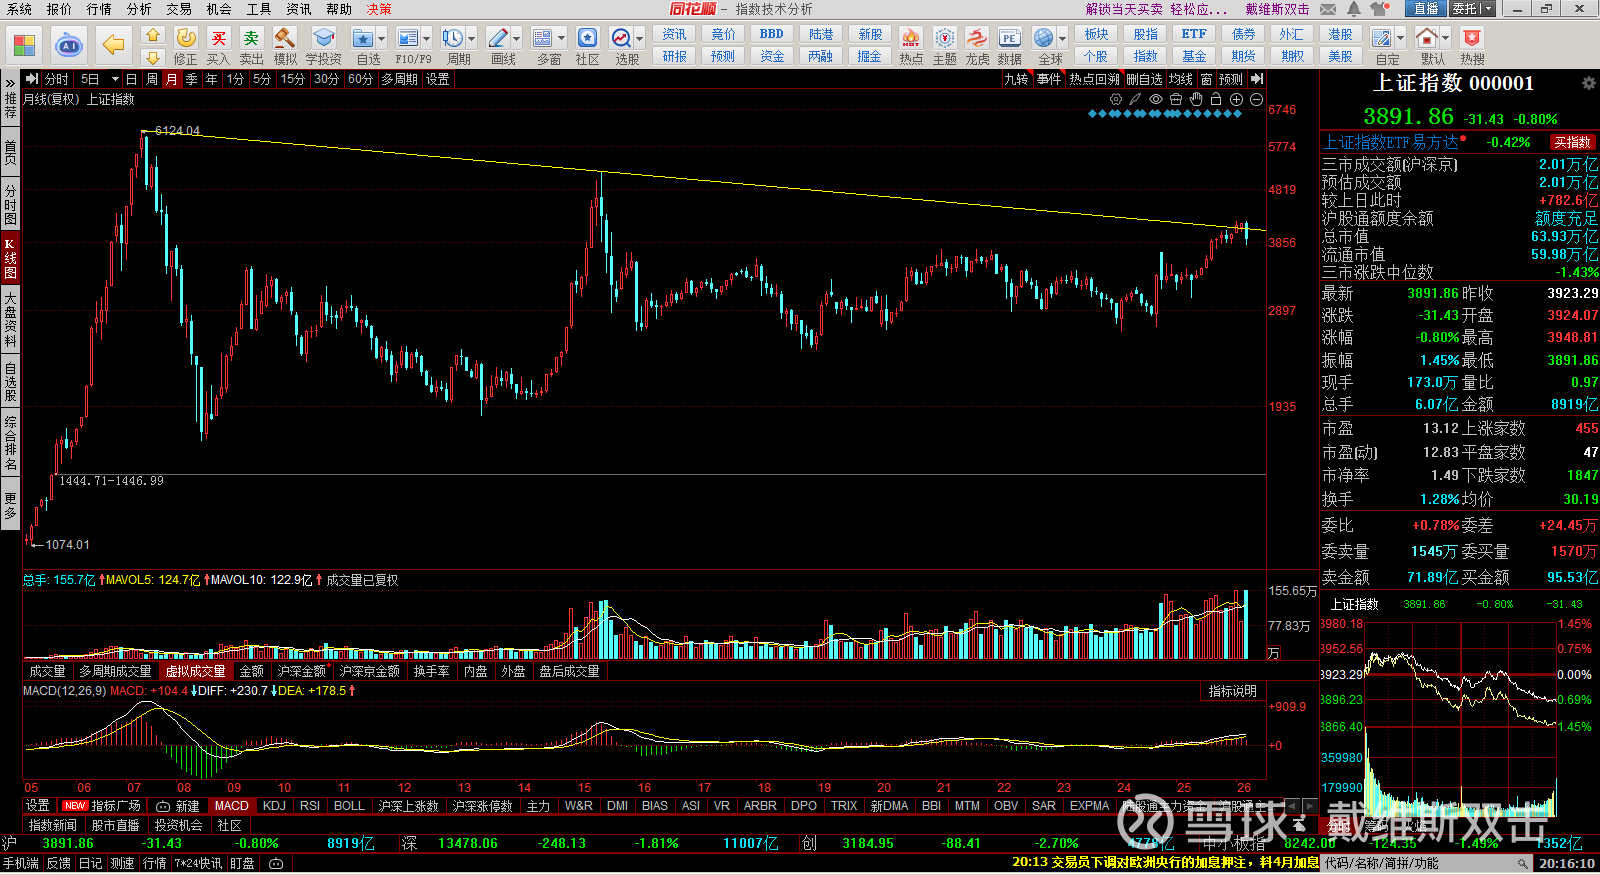Open the 5日 period dropdown arrow
The width and height of the screenshot is (1600, 875).
[115, 79]
